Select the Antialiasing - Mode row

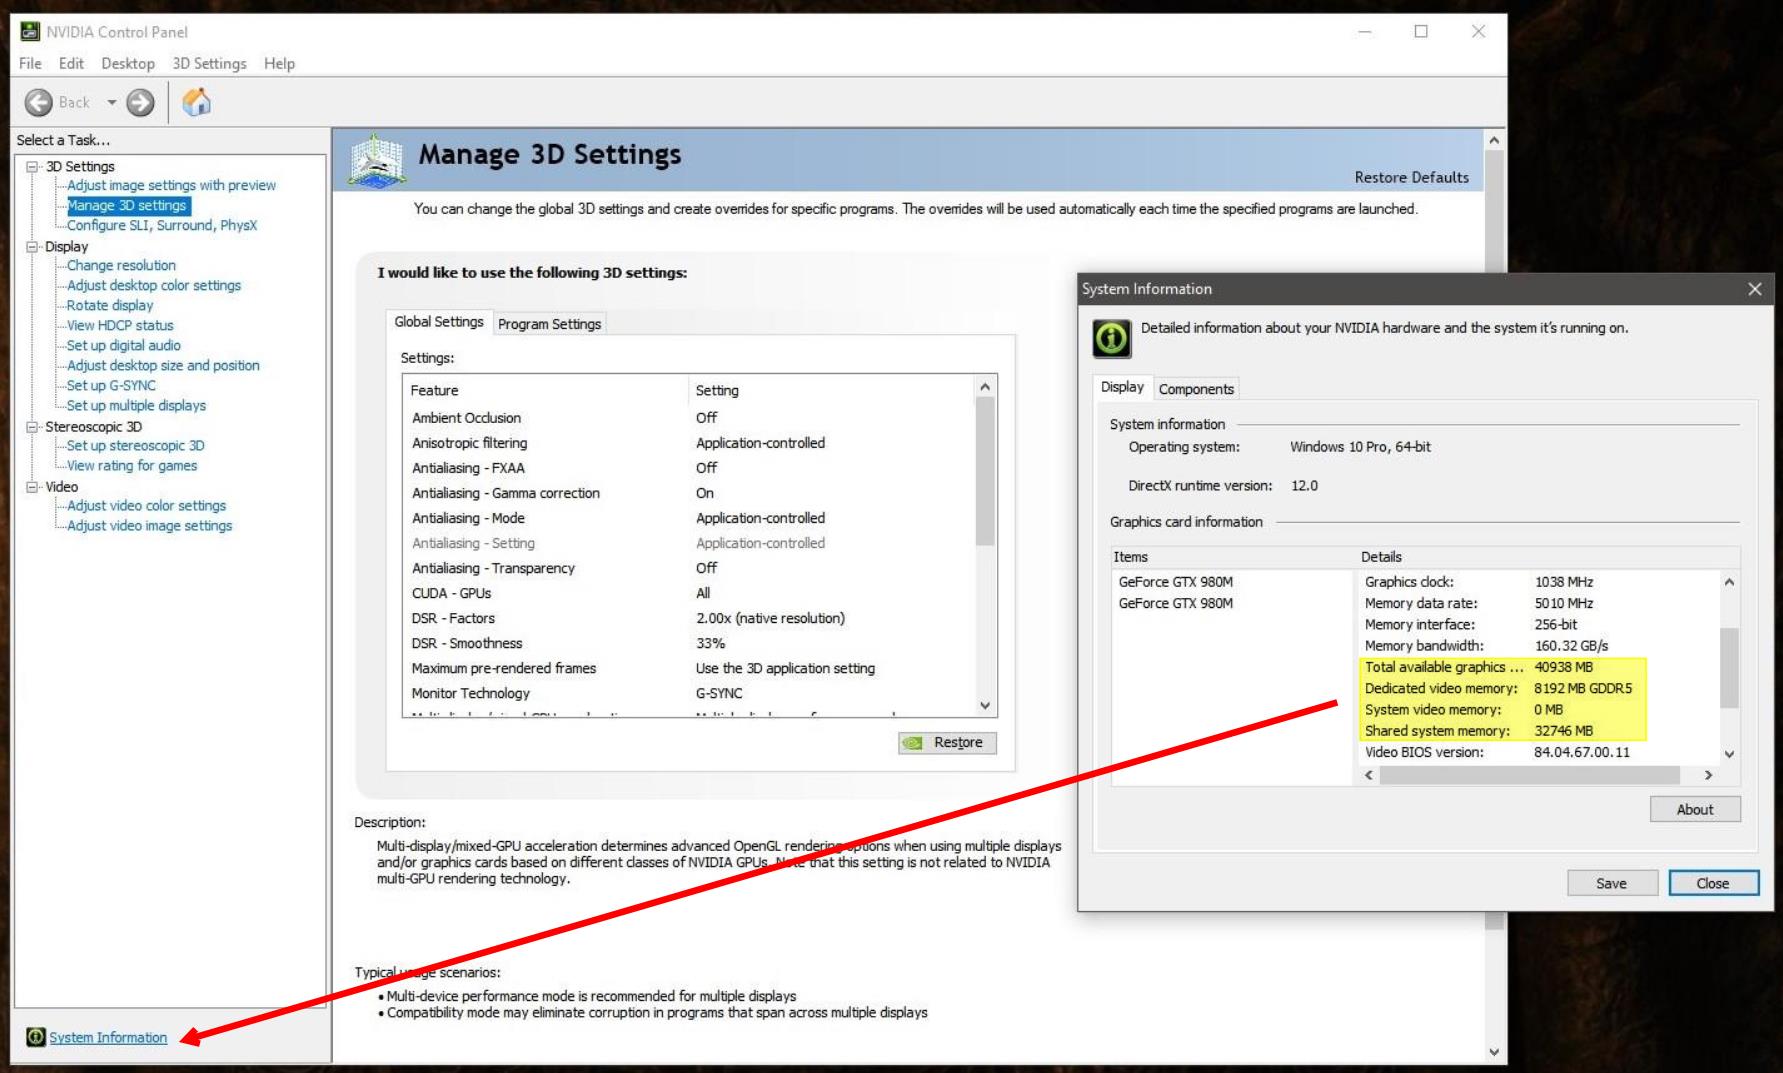tap(689, 518)
